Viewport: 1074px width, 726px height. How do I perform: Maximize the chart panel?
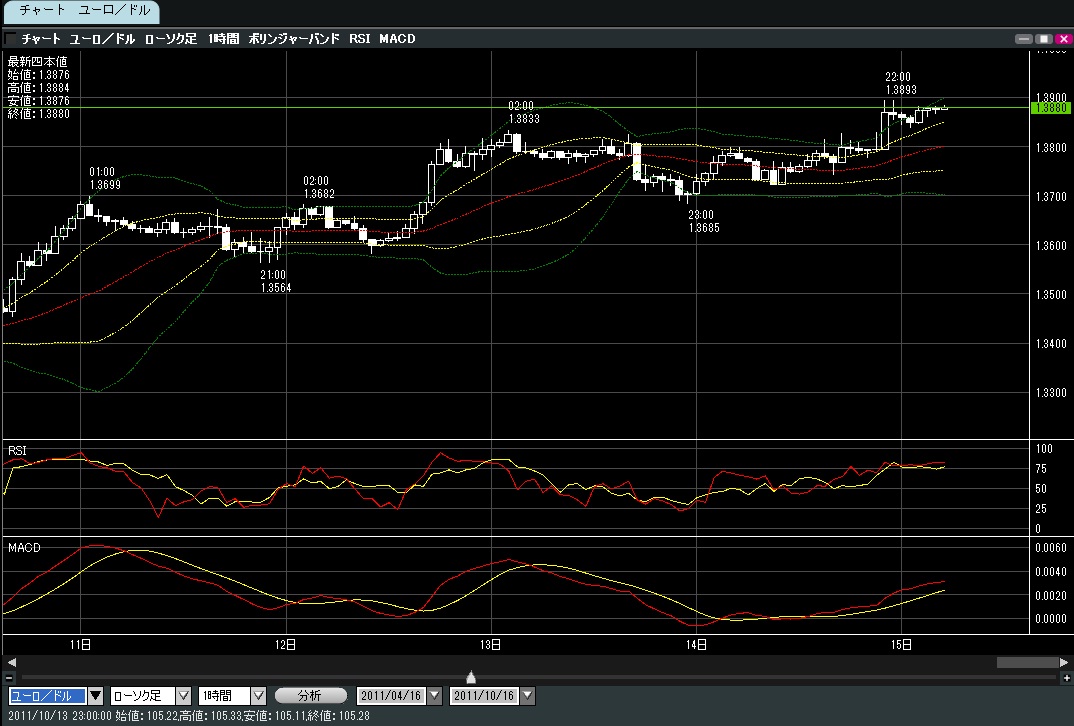(1043, 39)
